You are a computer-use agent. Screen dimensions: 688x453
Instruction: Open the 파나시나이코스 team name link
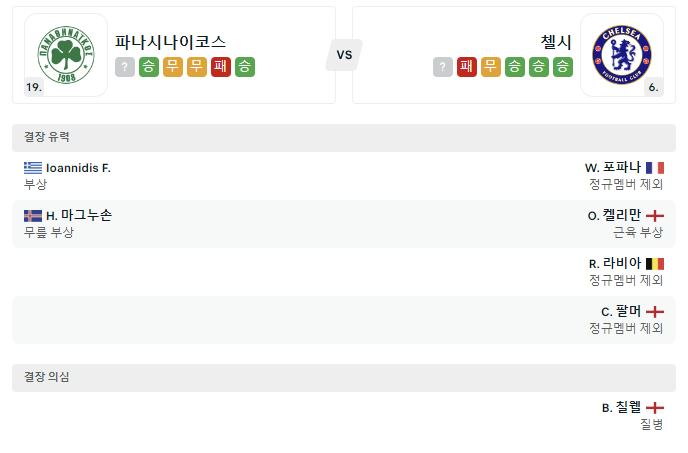point(170,42)
